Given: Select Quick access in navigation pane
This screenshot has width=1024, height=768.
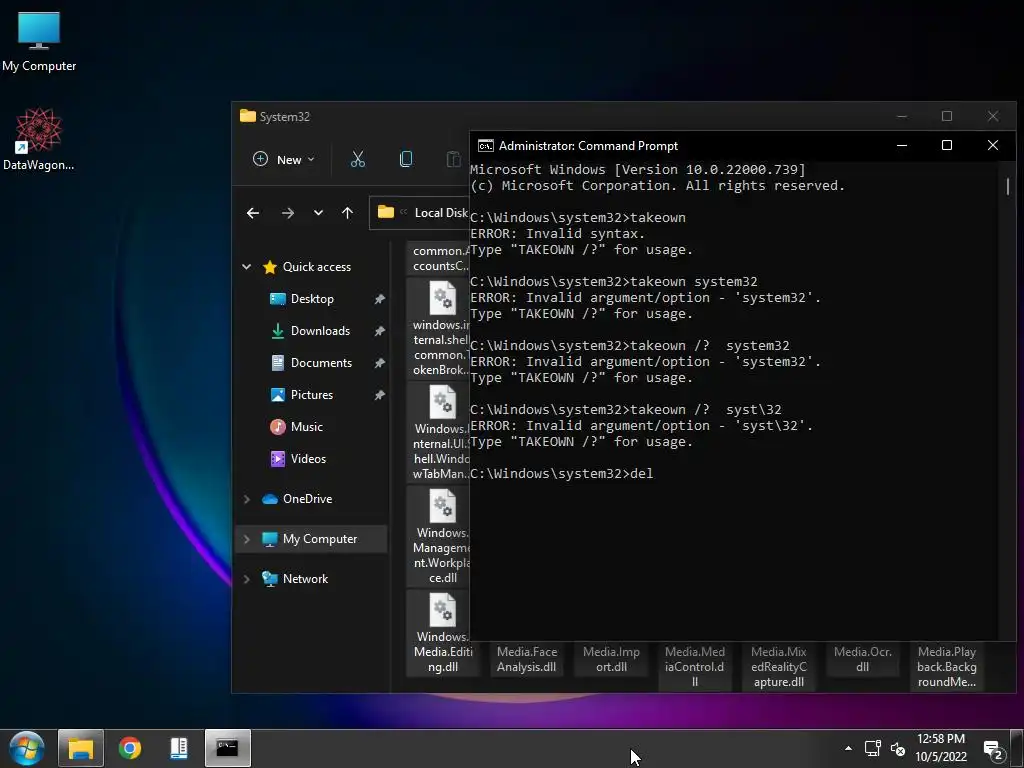Looking at the screenshot, I should 306,266.
